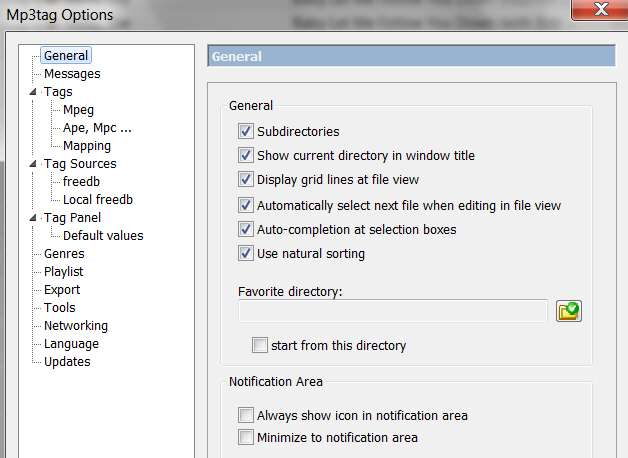Open the Messages options page

coord(72,74)
